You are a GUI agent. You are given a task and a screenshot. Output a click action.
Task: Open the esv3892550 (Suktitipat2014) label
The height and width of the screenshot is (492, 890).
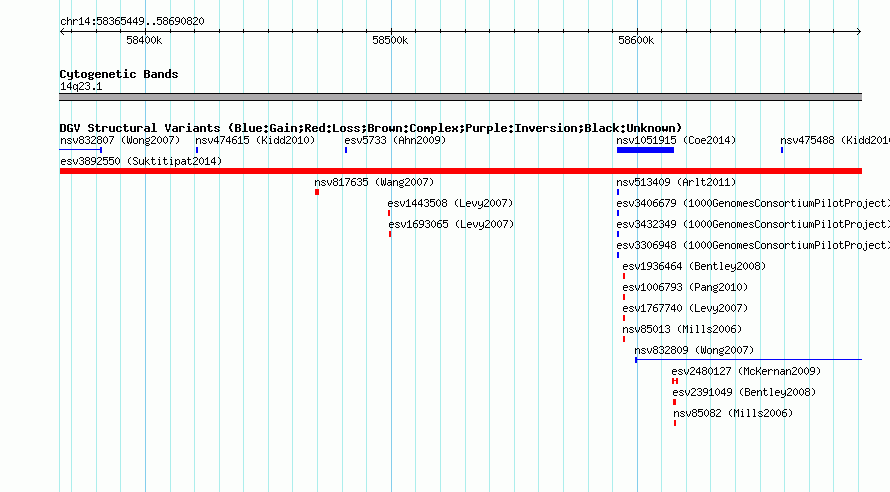(x=141, y=161)
